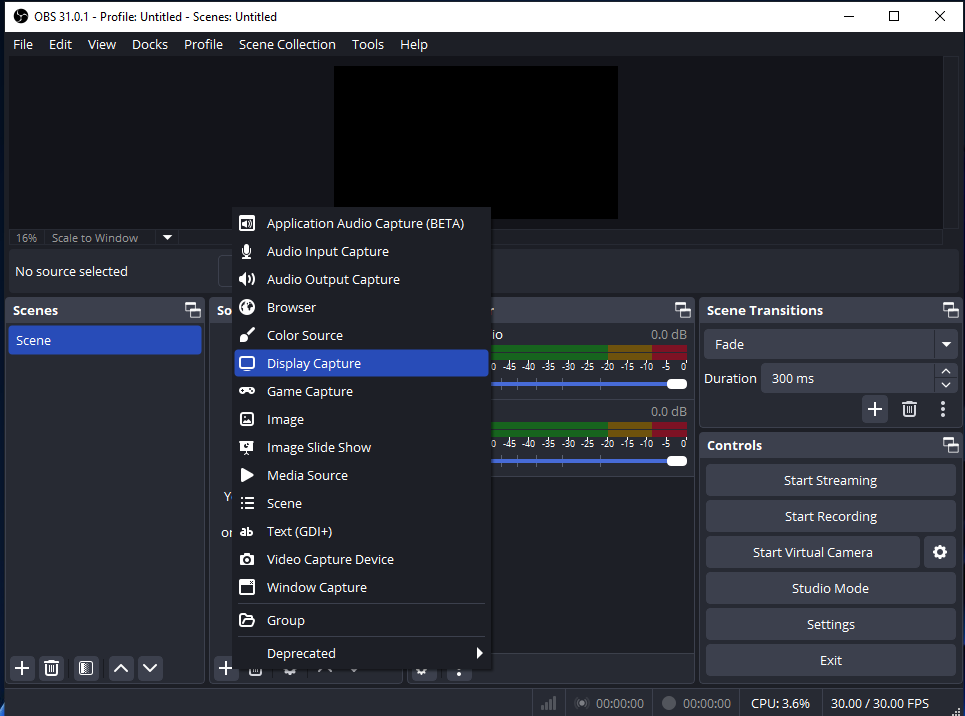Open preview scaling dropdown arrow
This screenshot has height=716, width=965.
click(167, 238)
